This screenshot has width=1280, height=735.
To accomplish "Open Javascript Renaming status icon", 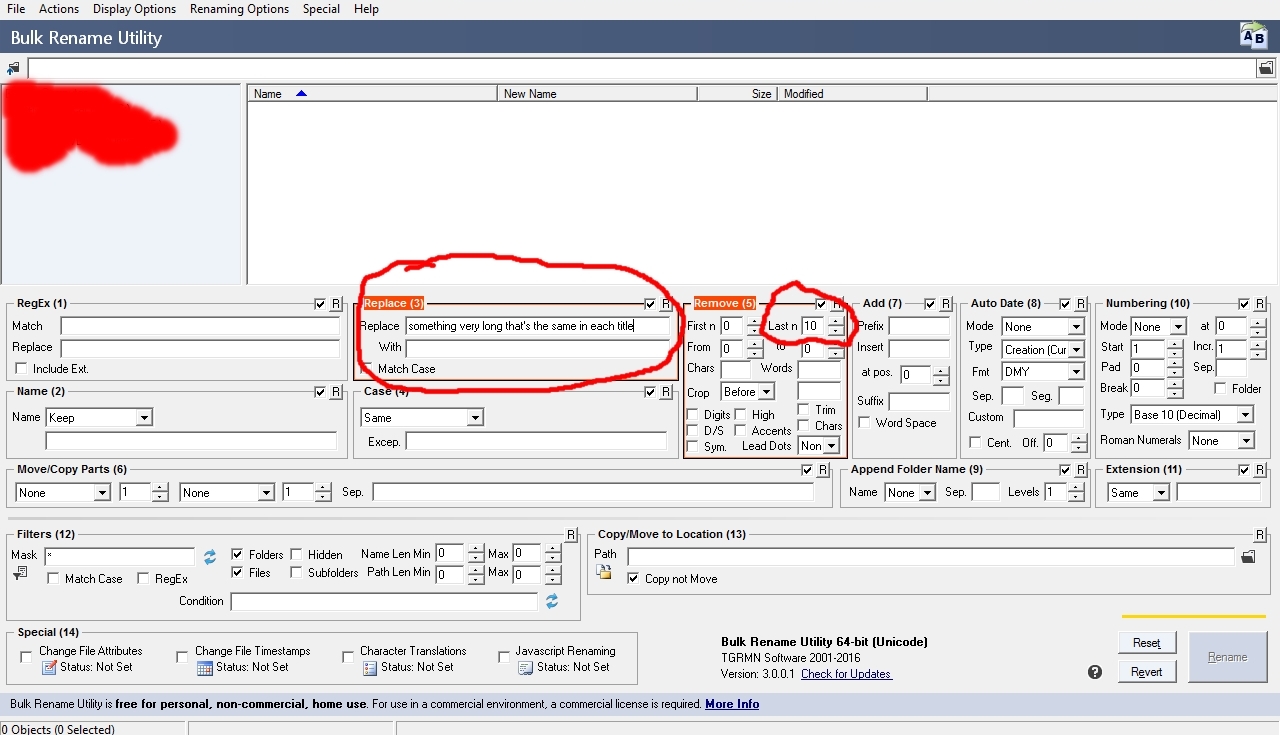I will tap(525, 668).
